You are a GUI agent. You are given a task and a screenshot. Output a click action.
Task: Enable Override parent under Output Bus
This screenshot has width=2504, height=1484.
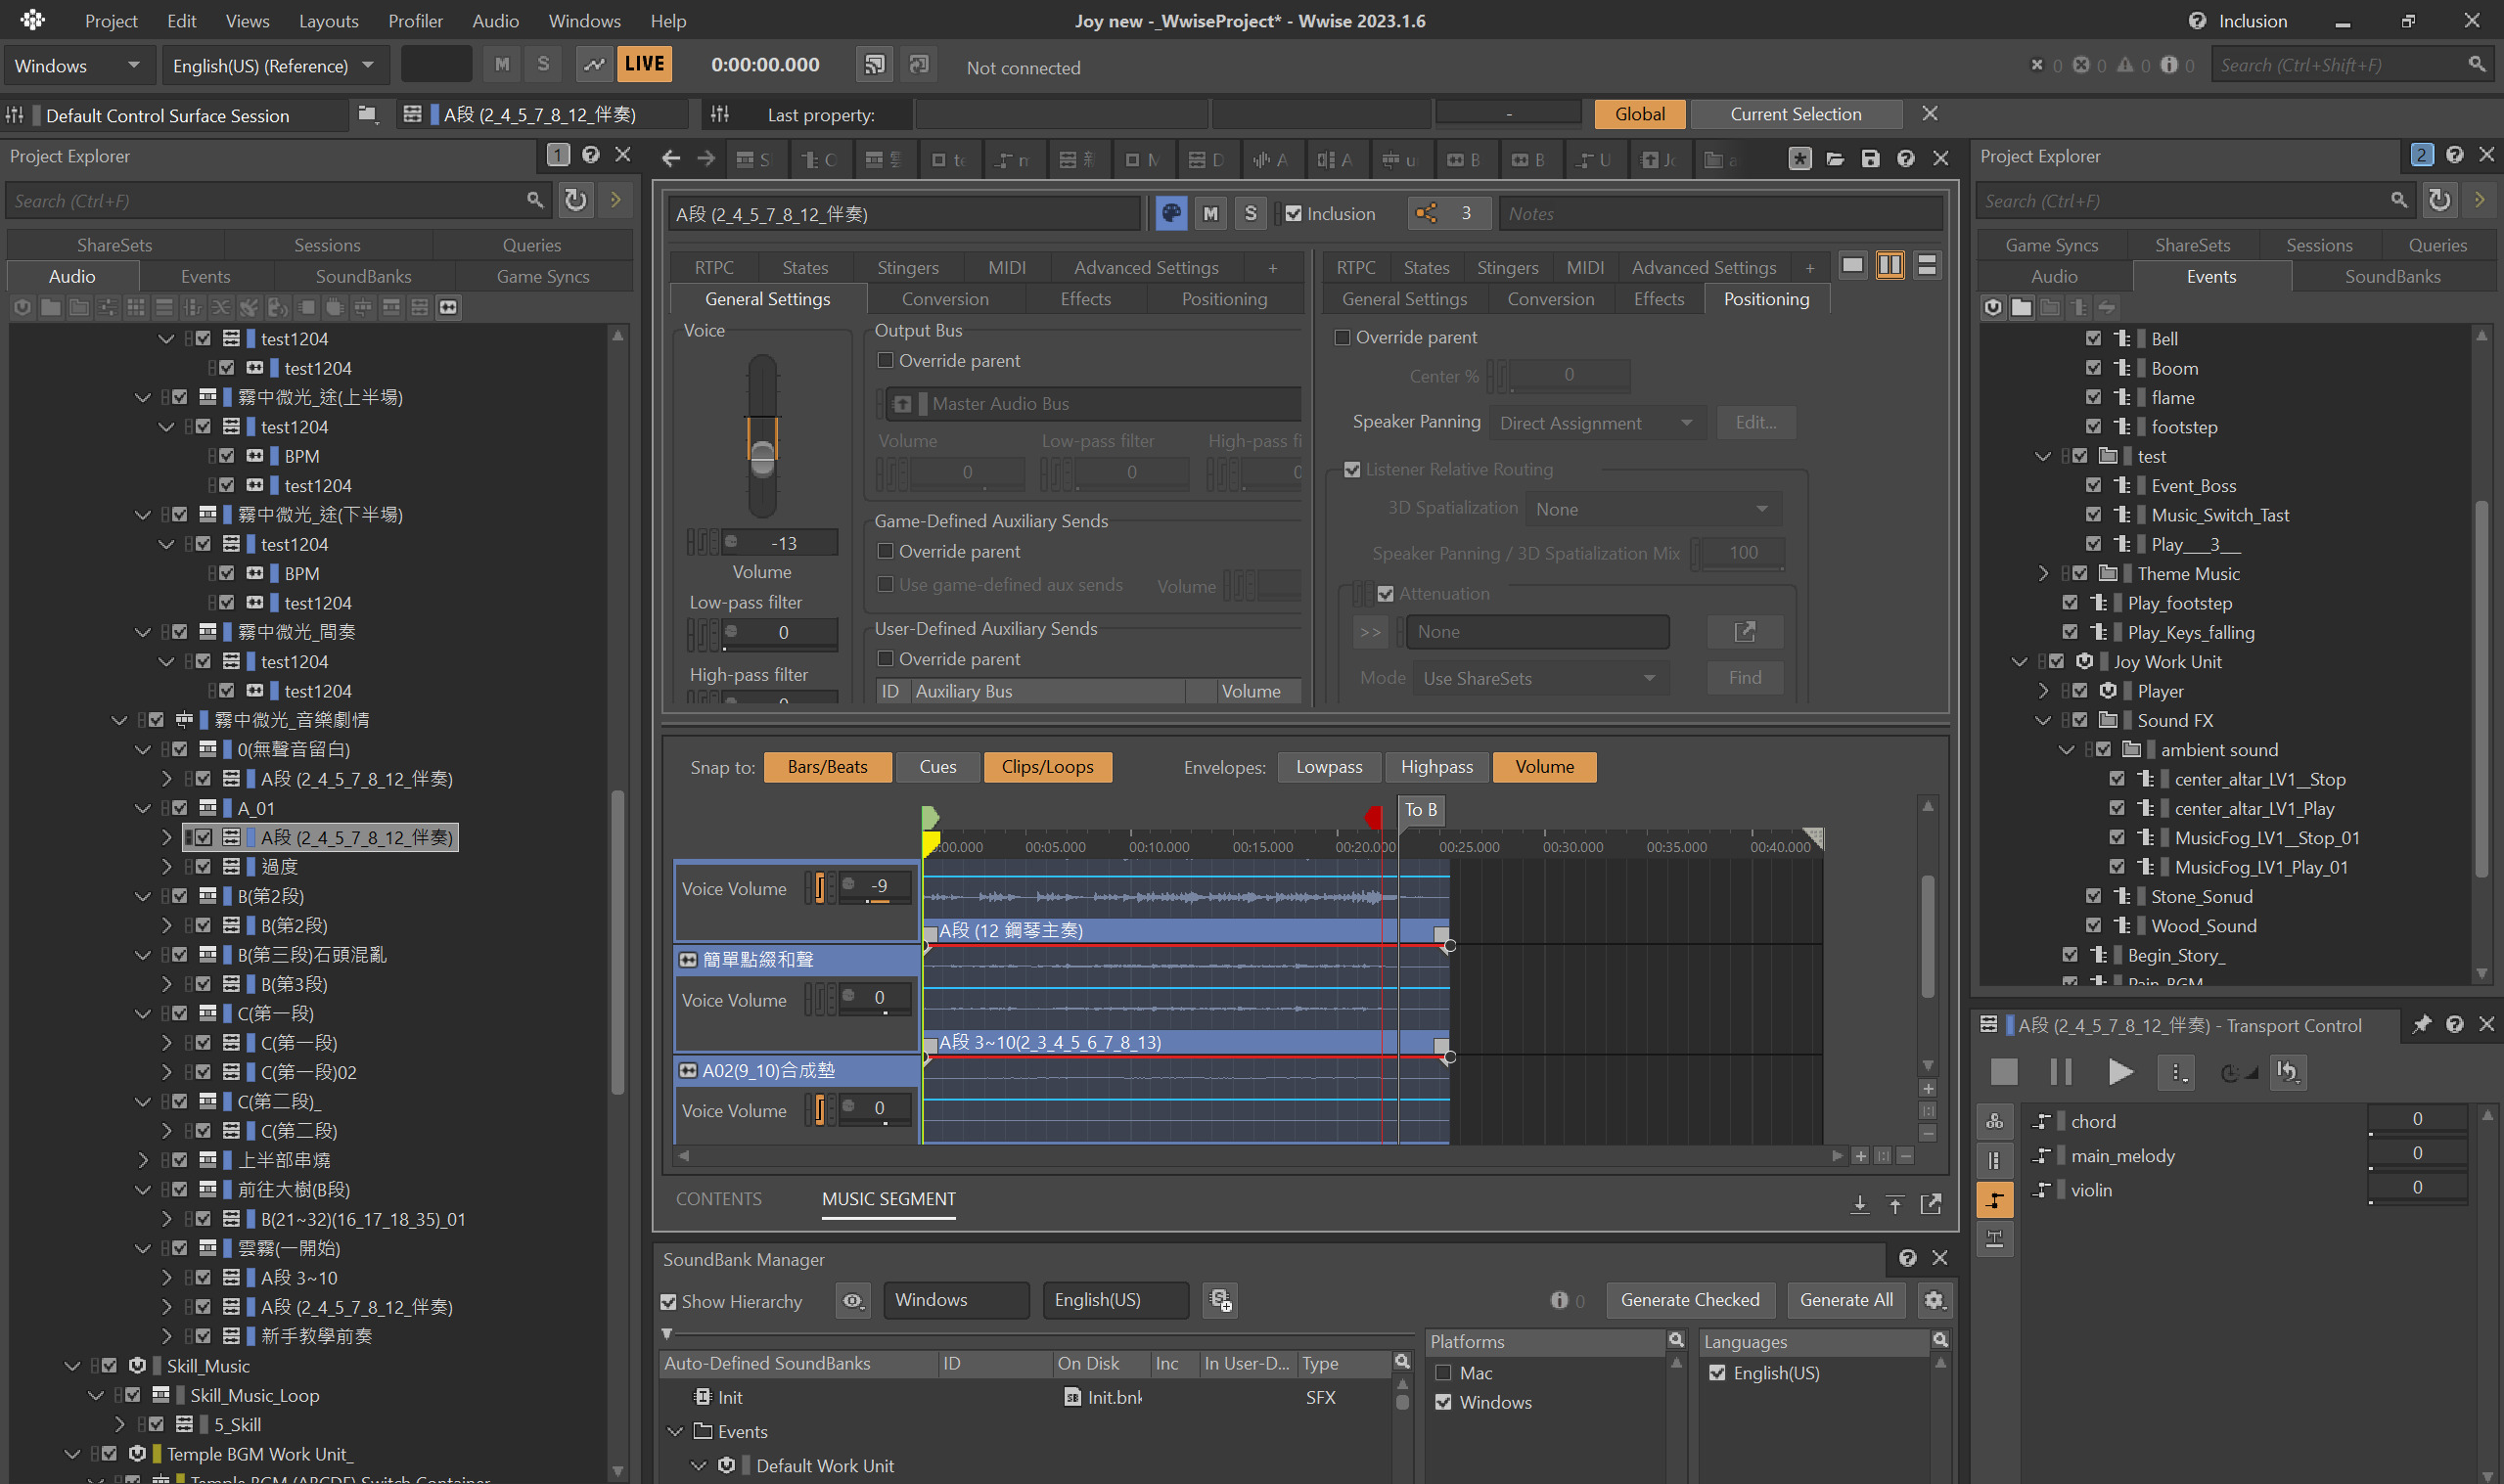point(885,360)
